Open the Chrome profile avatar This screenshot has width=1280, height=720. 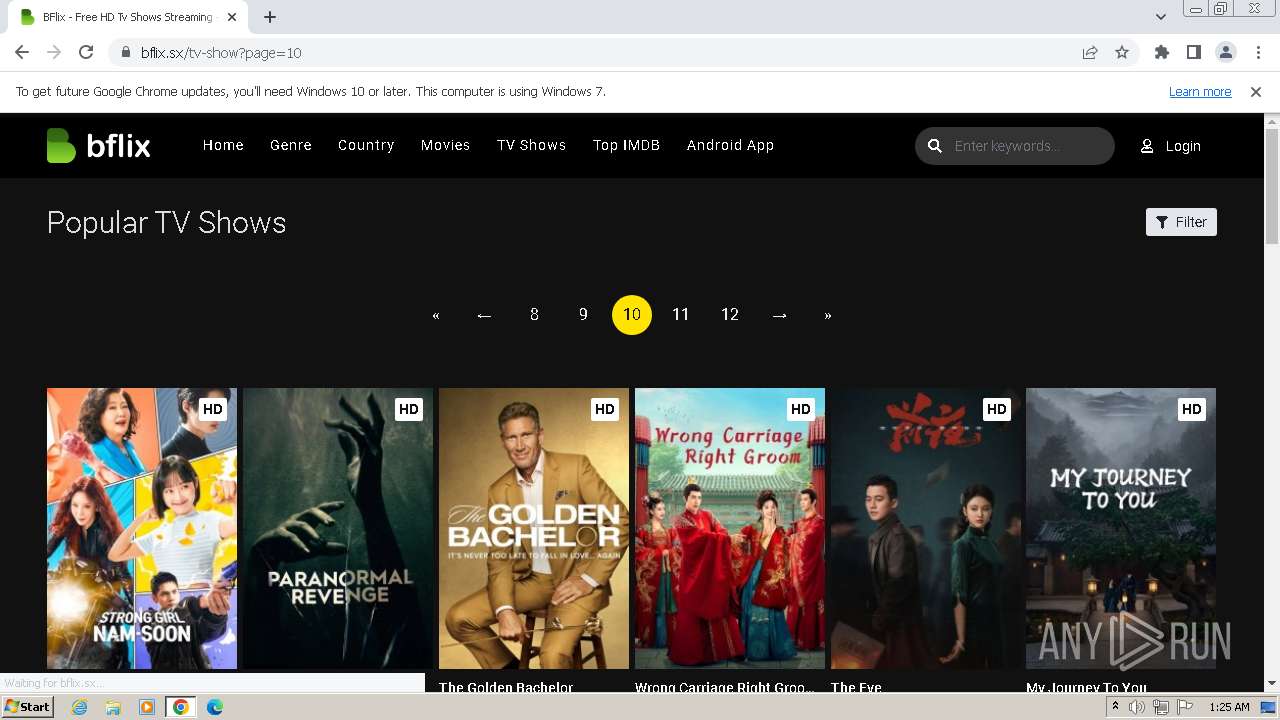point(1226,53)
